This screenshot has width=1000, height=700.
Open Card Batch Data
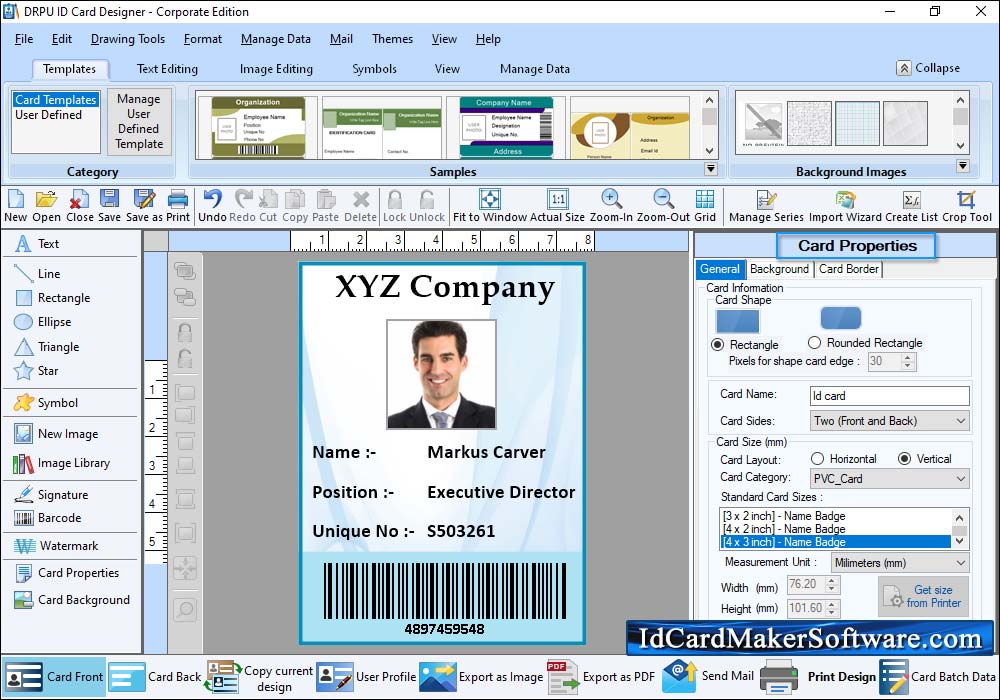(938, 677)
